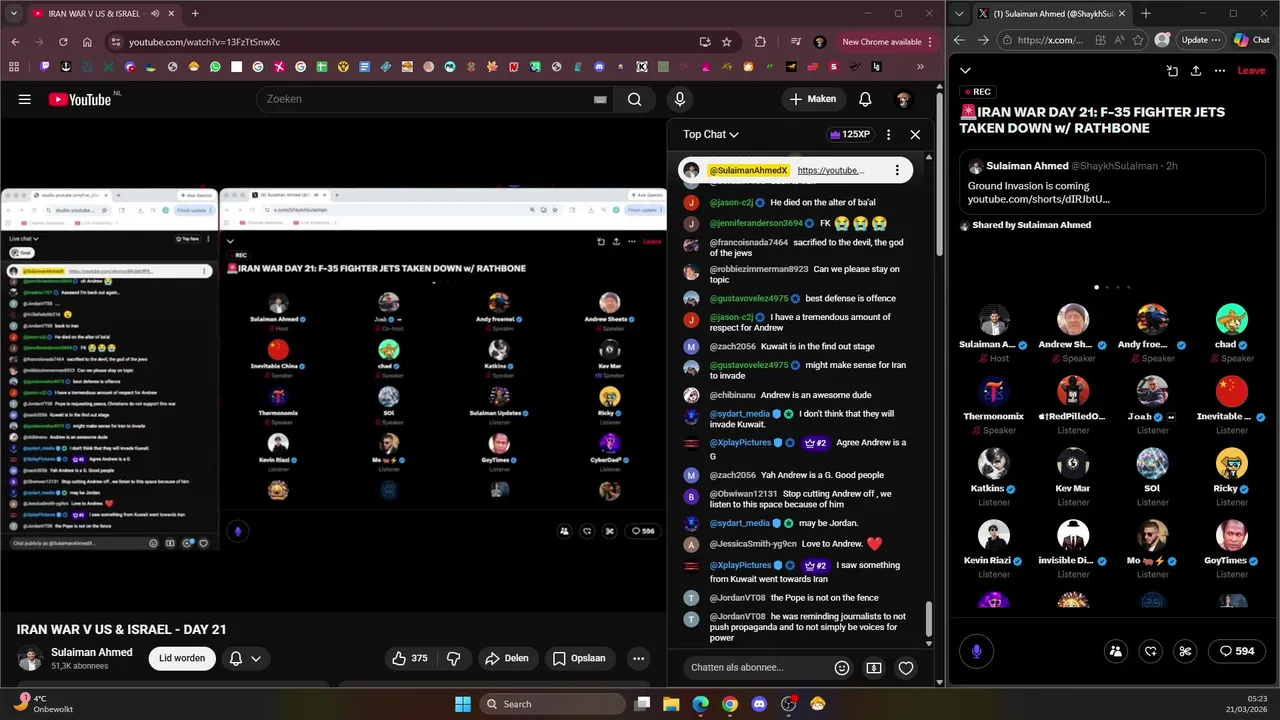Open the chat emoji picker
1280x720 pixels.
pos(842,668)
